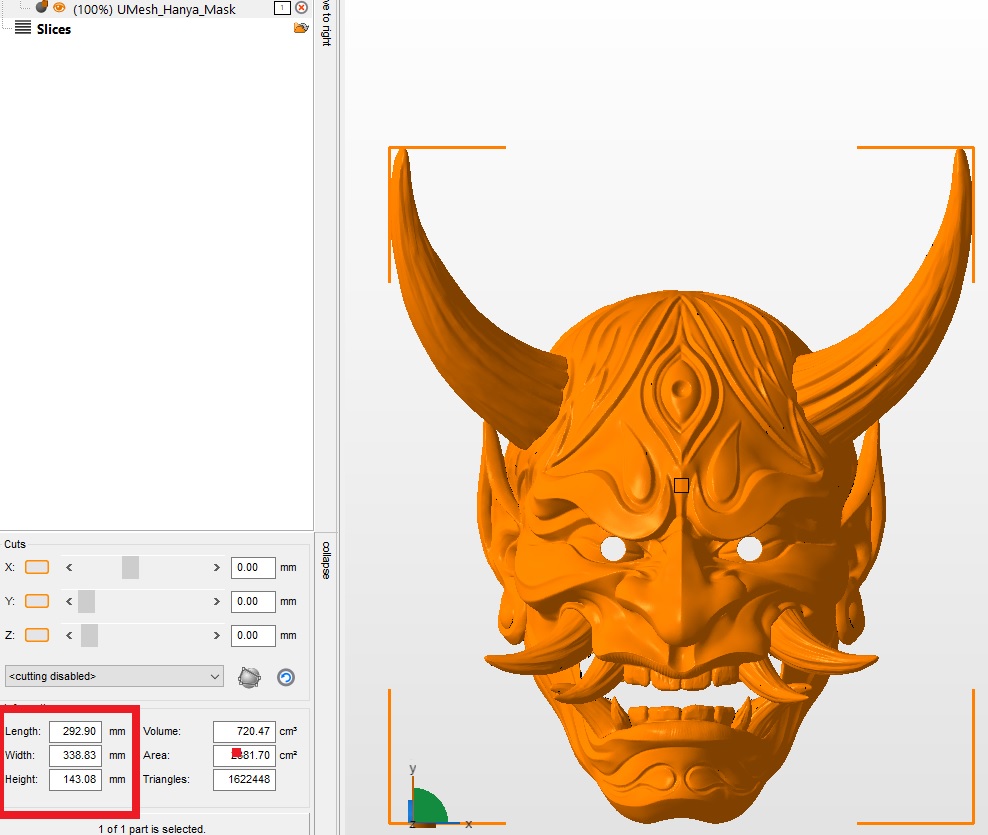Click the collapse panel label
Viewport: 988px width, 835px height.
(325, 560)
